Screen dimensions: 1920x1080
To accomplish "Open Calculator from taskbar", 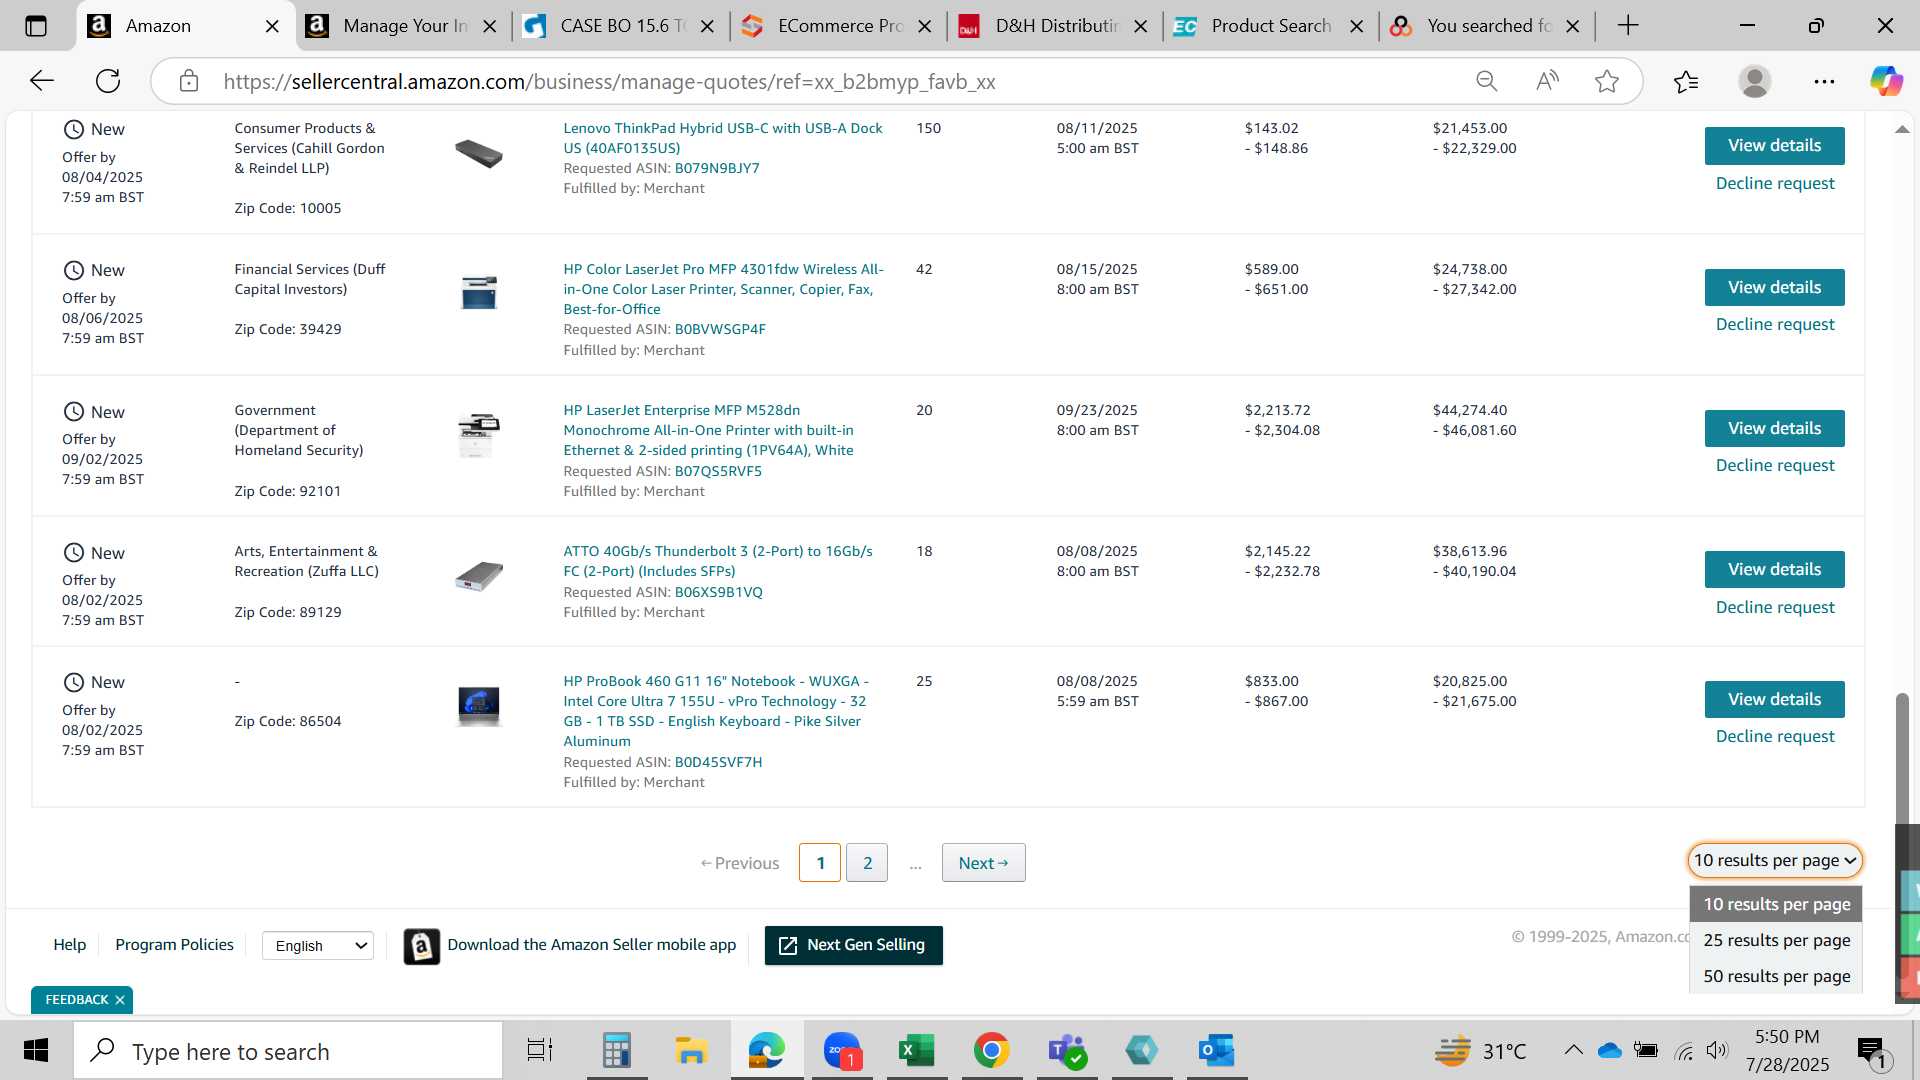I will pyautogui.click(x=616, y=1051).
